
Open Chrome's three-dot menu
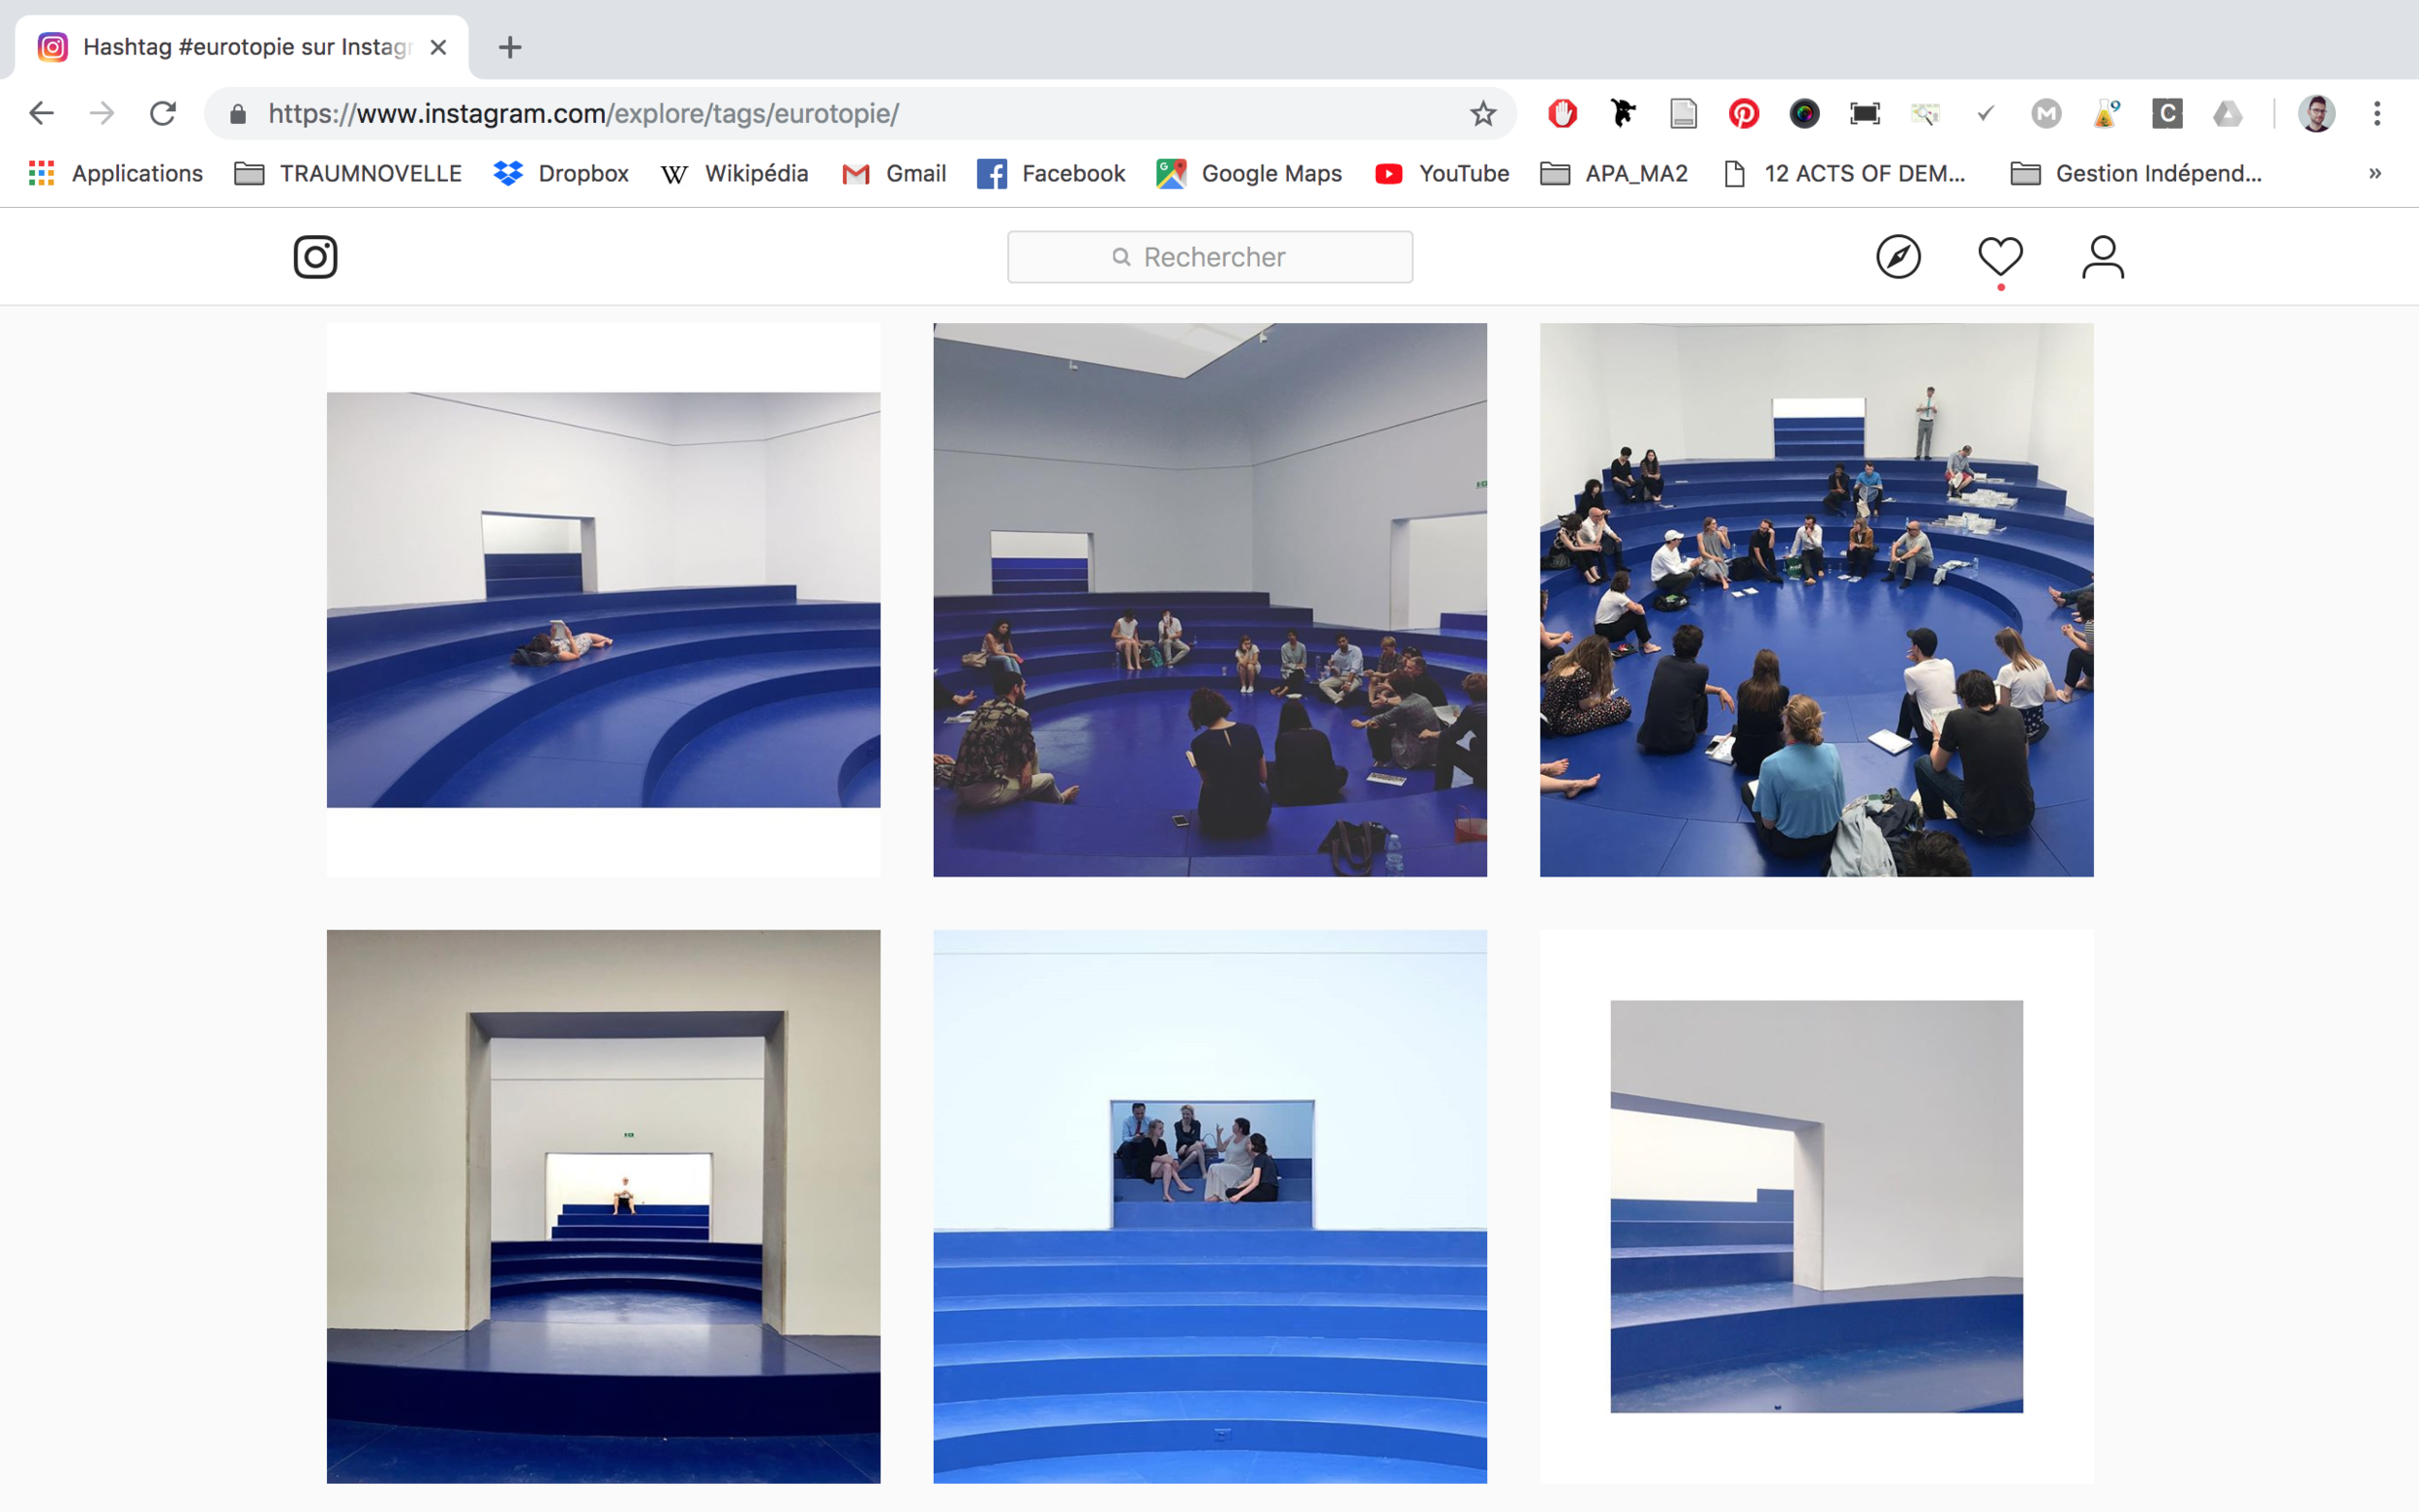coord(2376,114)
